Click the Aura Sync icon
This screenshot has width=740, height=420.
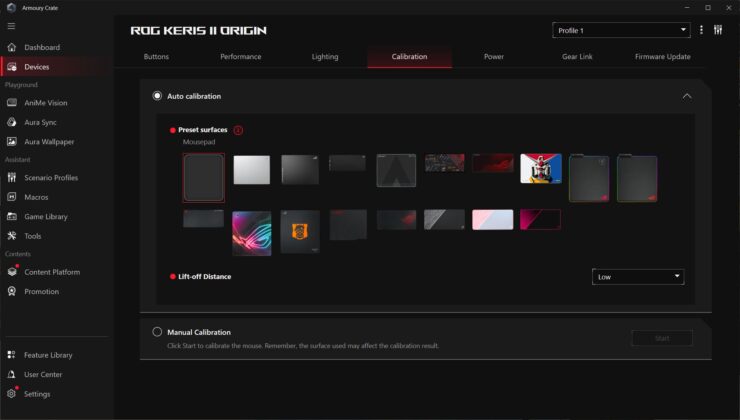(x=12, y=122)
